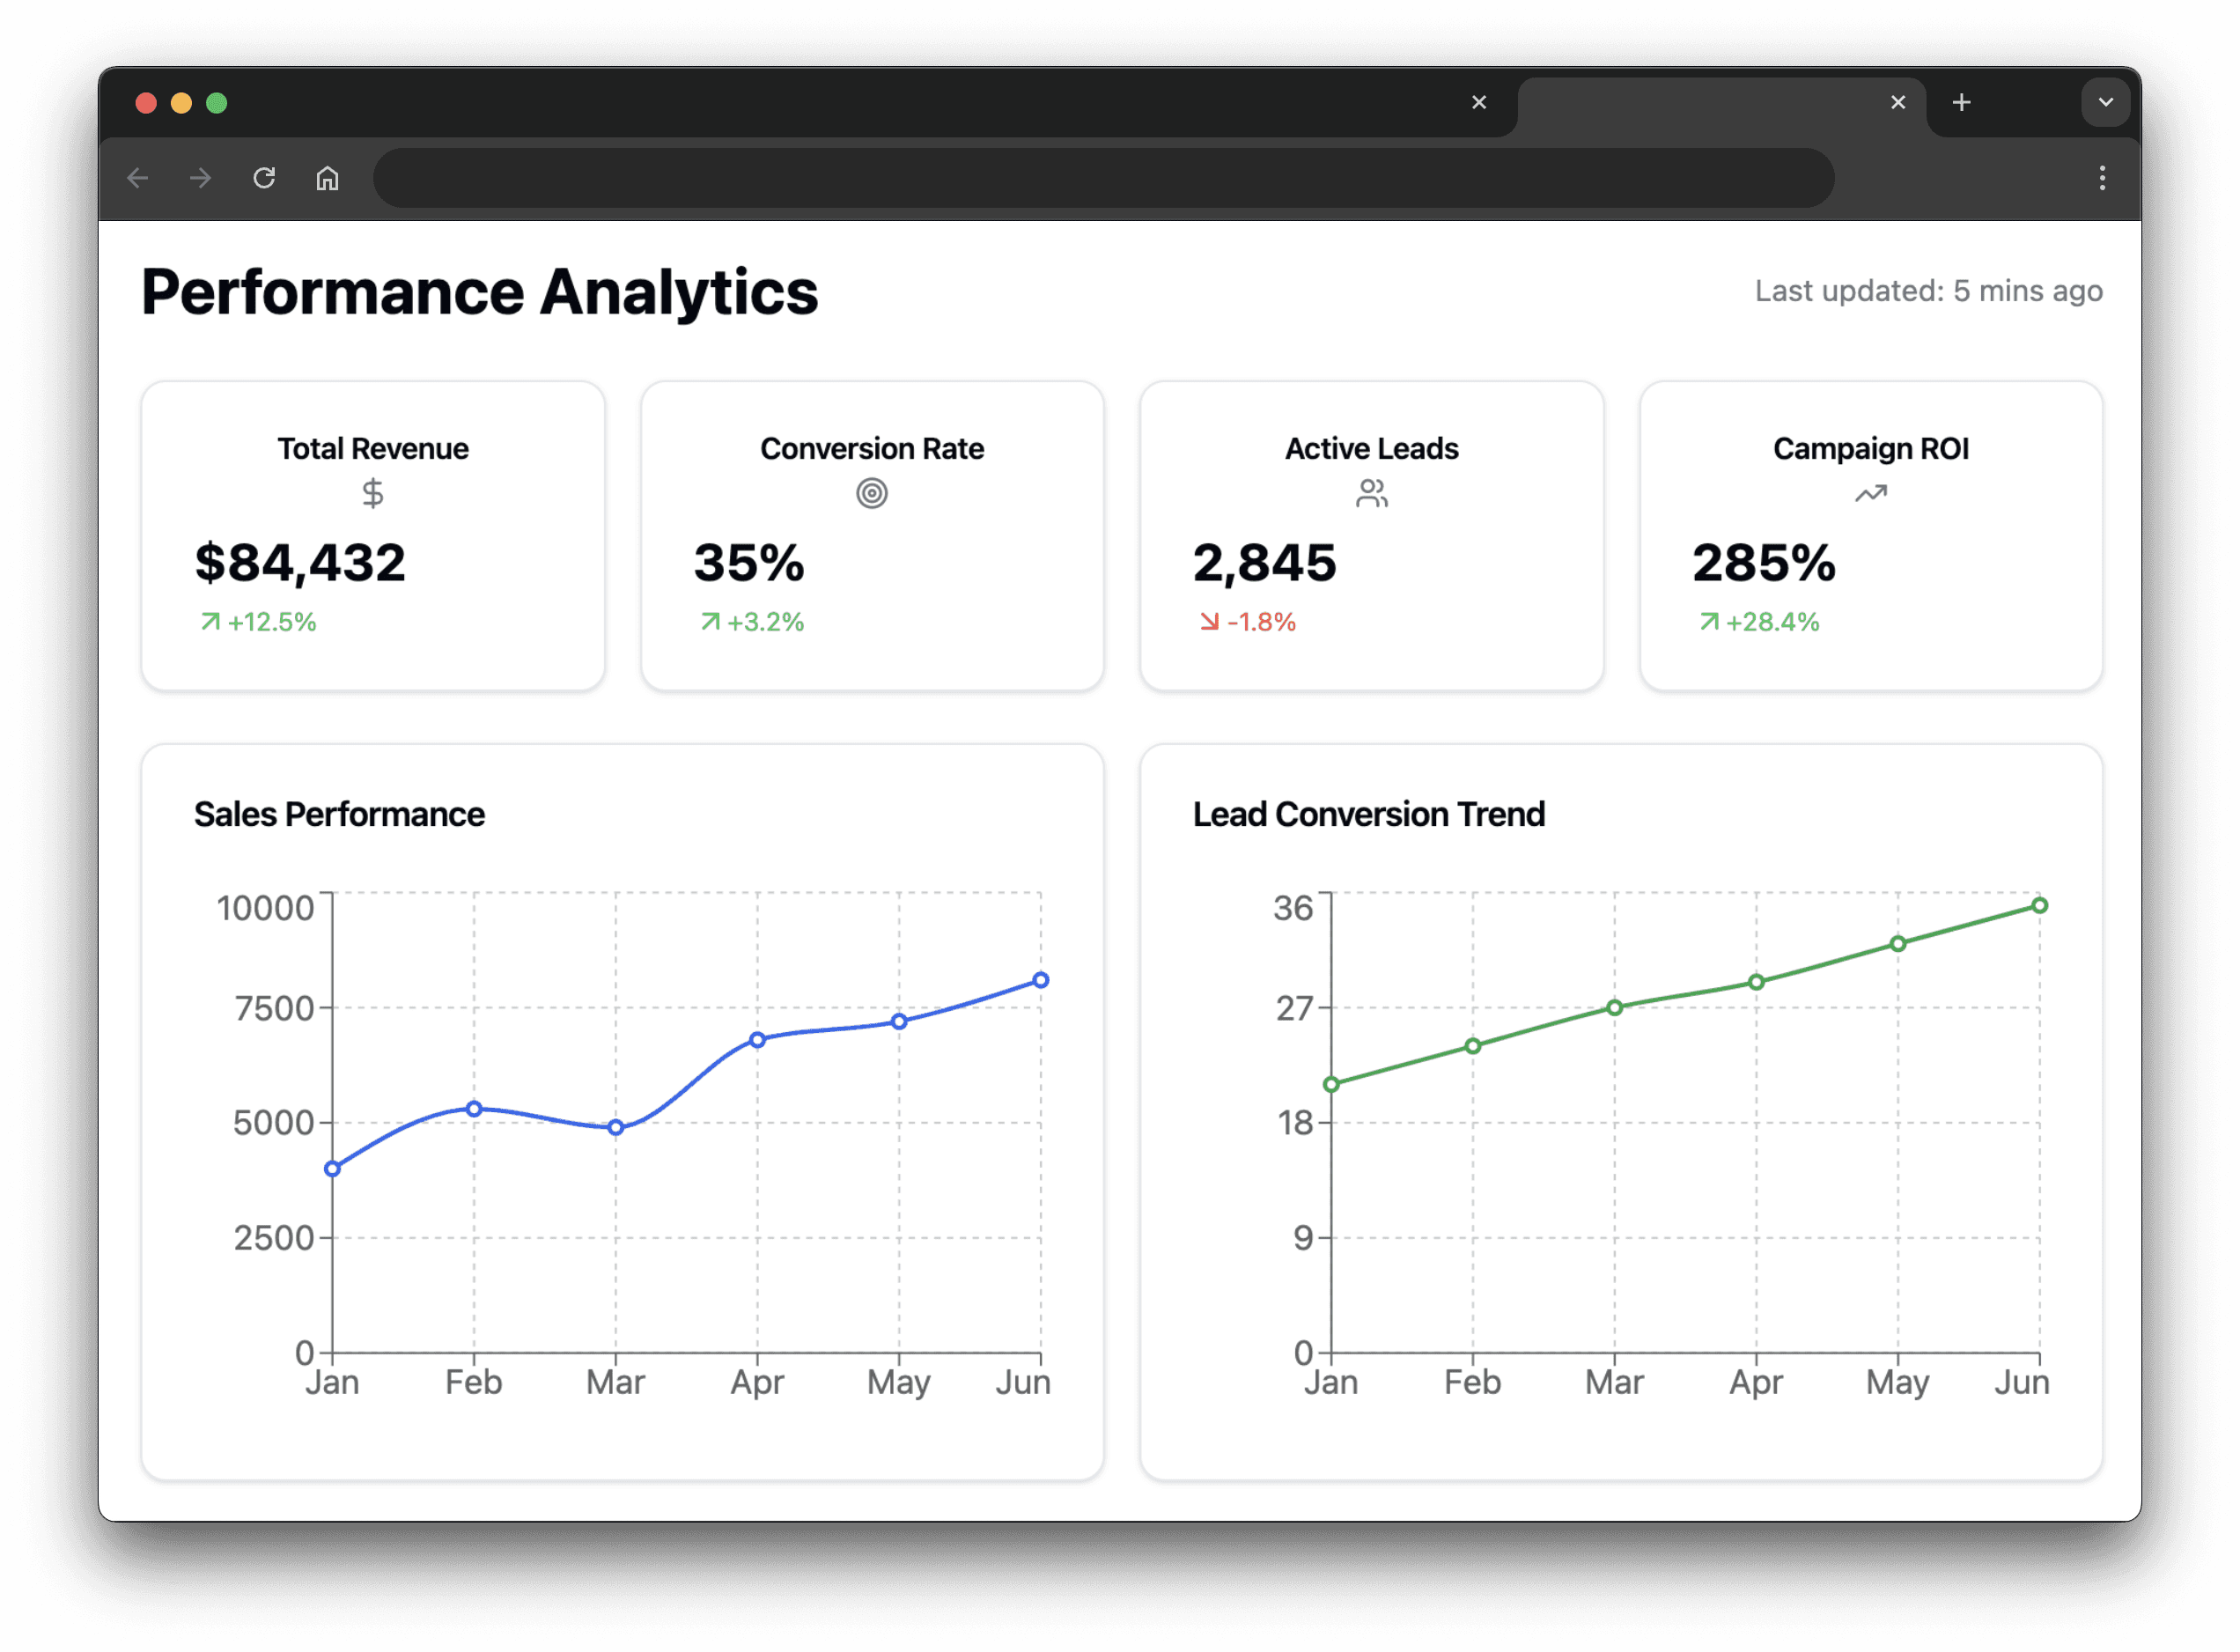Screen dimensions: 2240x1652
Task: Click the trending-up icon under Campaign ROI
Action: click(1870, 493)
